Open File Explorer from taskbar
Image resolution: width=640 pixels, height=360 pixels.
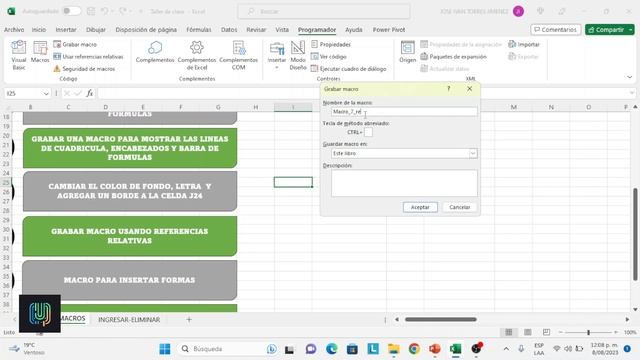click(393, 349)
